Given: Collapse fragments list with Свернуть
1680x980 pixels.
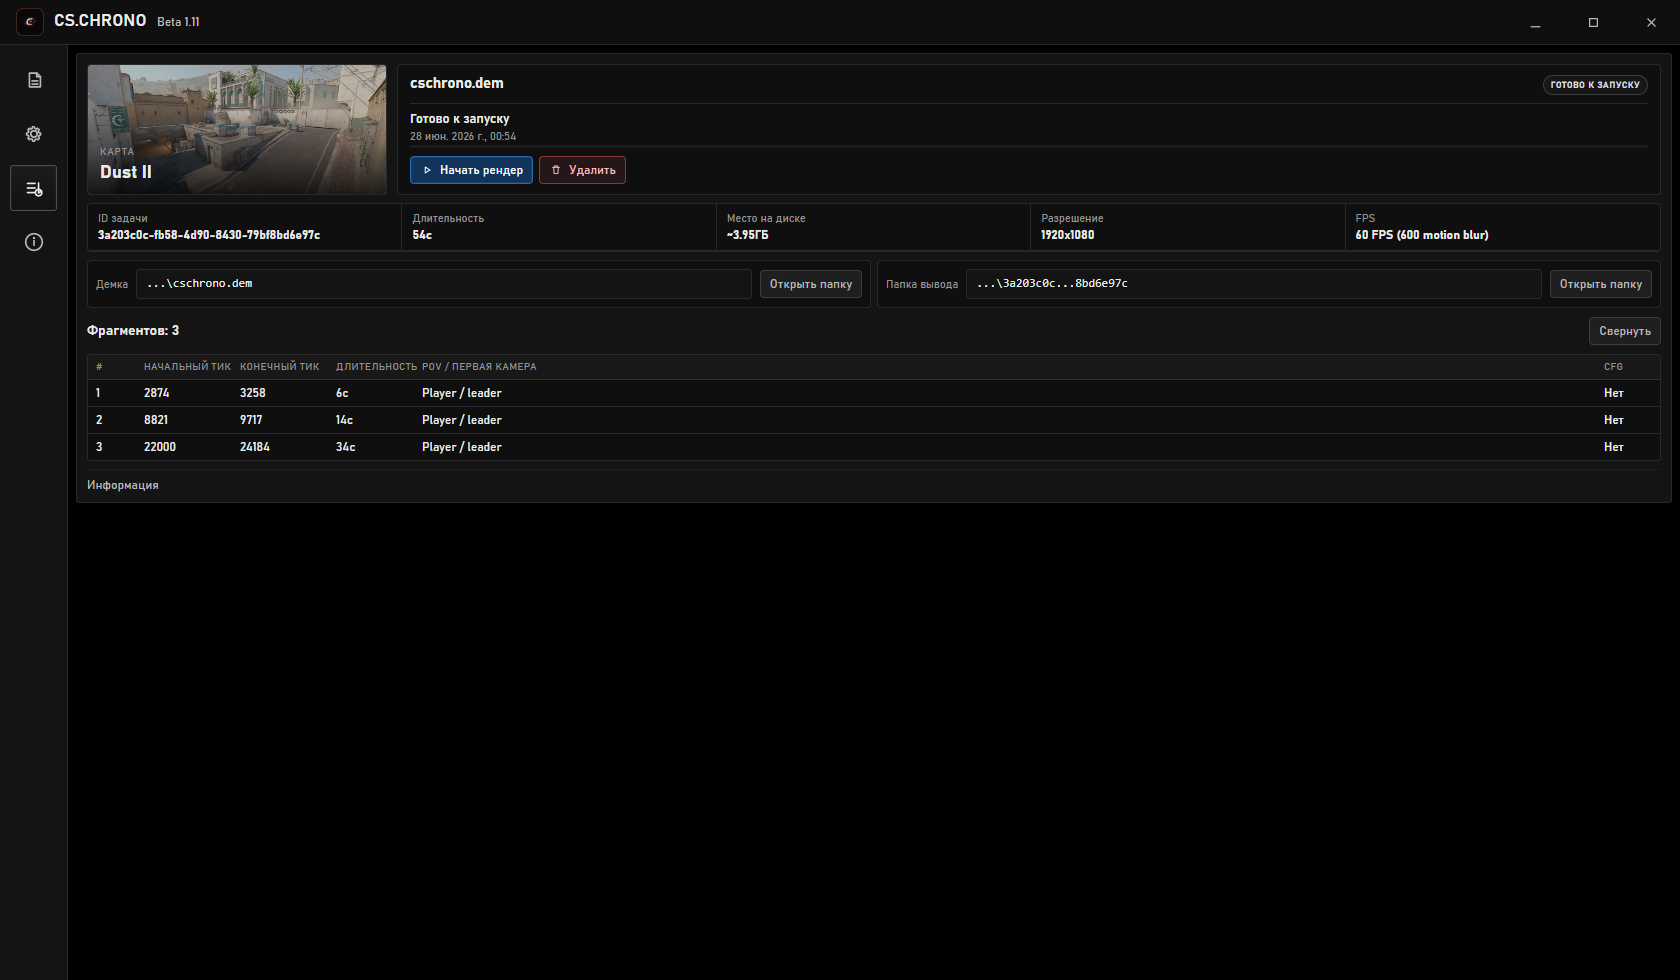Looking at the screenshot, I should (x=1624, y=331).
